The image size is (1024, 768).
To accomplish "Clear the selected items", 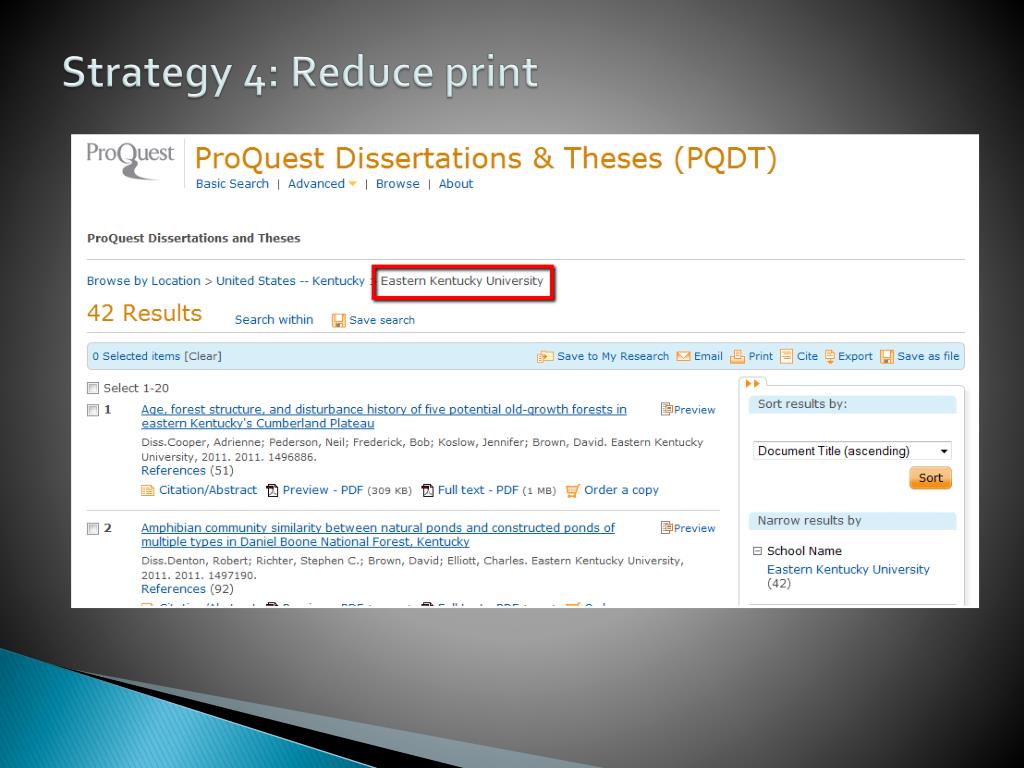I will point(203,357).
